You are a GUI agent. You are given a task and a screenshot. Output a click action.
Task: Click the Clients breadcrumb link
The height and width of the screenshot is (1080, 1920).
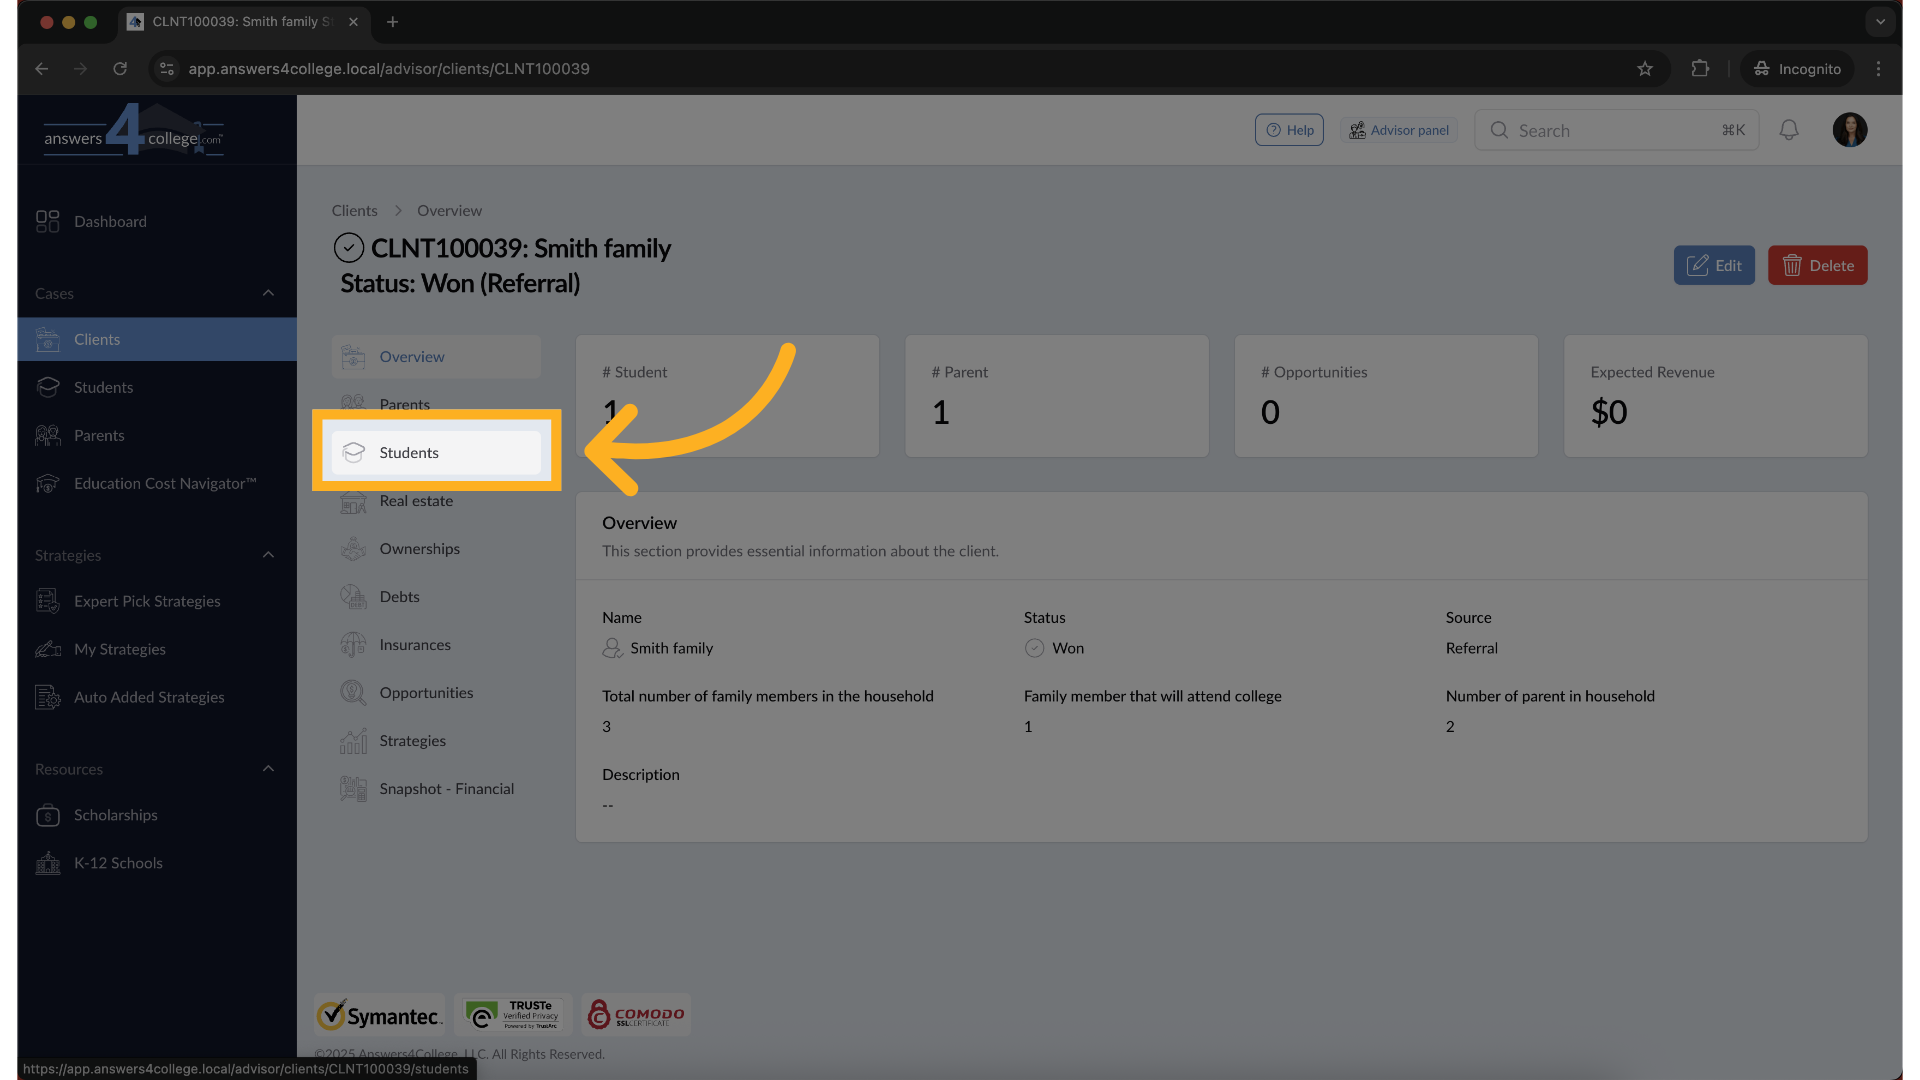354,211
